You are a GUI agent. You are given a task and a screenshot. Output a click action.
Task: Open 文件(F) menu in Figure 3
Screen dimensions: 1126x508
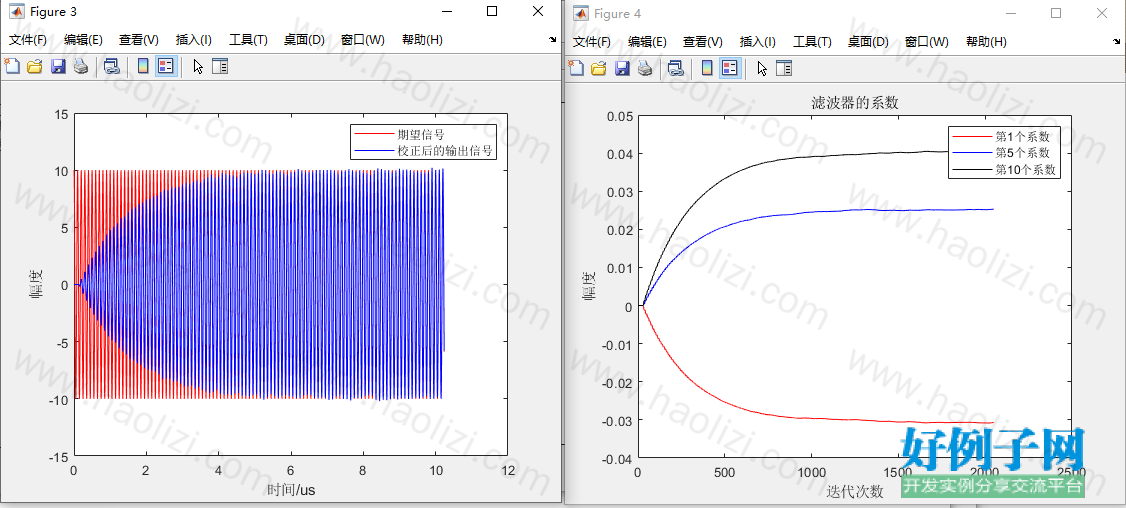tap(28, 40)
